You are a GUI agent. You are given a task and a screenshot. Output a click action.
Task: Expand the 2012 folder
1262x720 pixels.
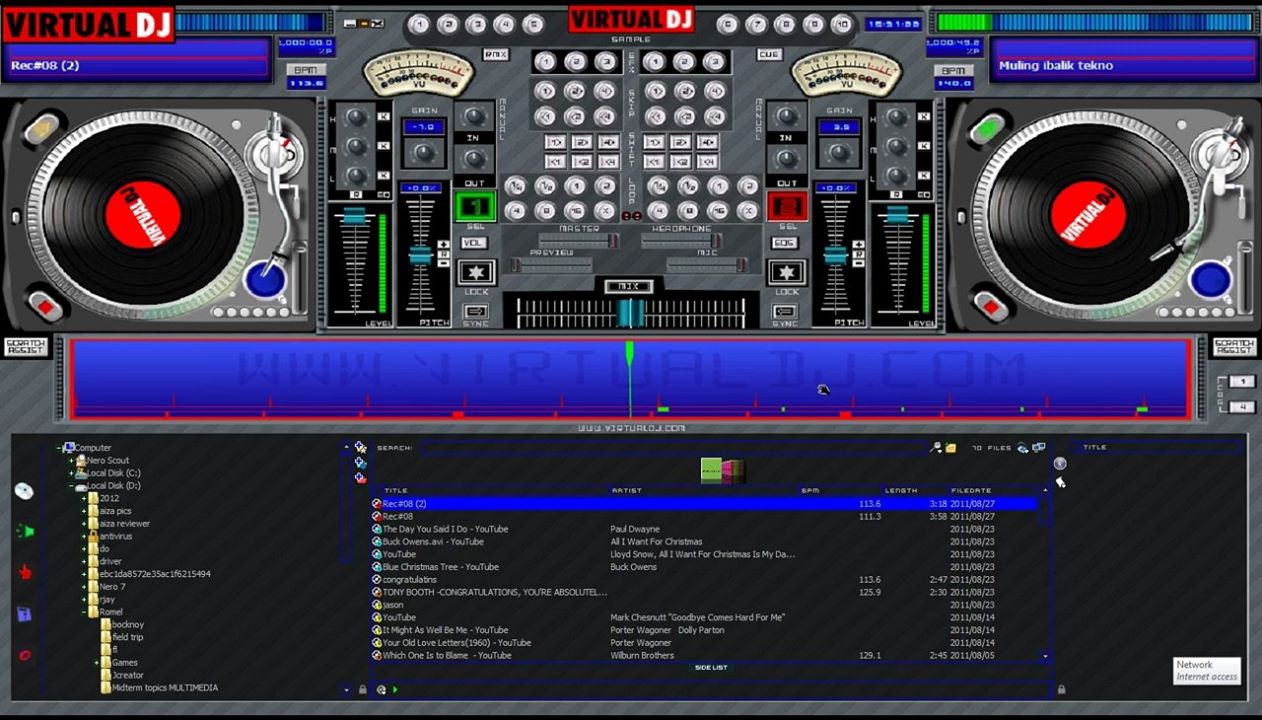[x=84, y=498]
